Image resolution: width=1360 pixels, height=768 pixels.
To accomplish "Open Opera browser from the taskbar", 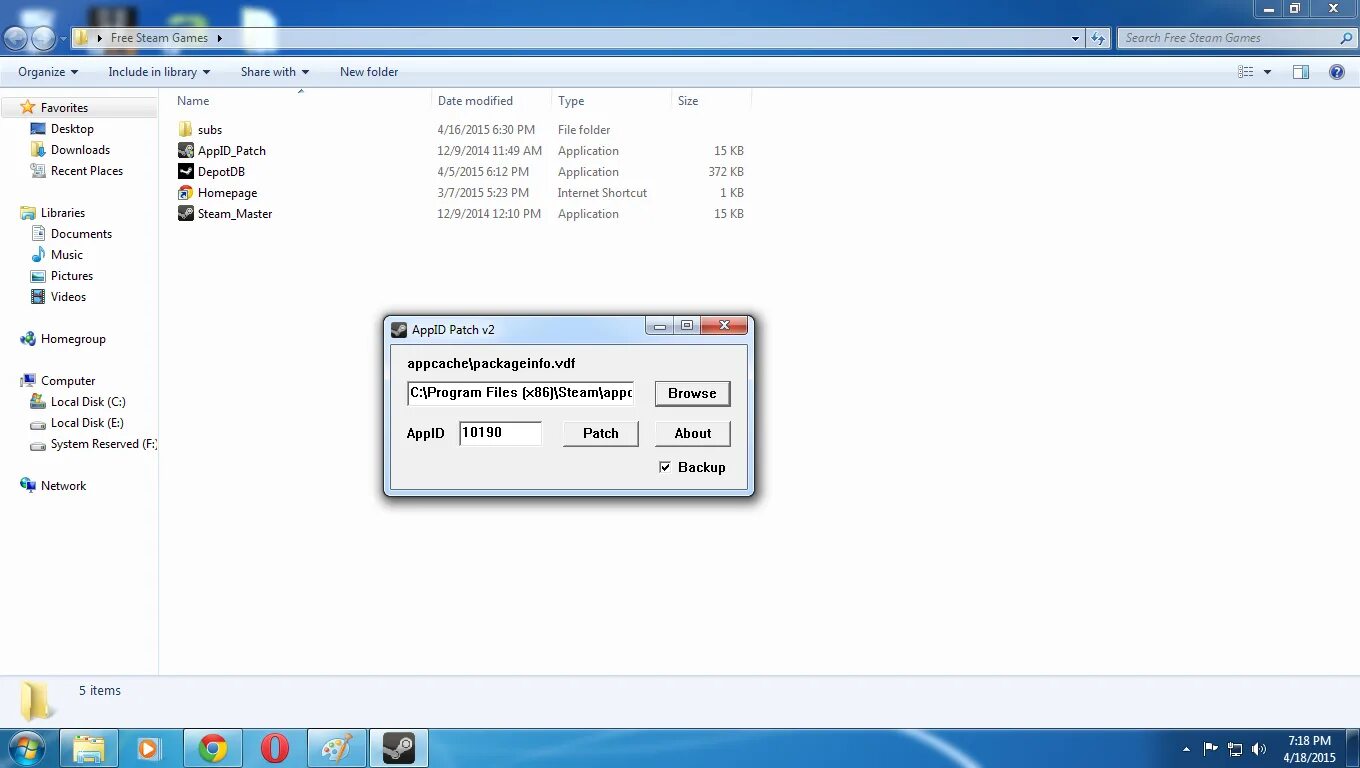I will pyautogui.click(x=275, y=748).
